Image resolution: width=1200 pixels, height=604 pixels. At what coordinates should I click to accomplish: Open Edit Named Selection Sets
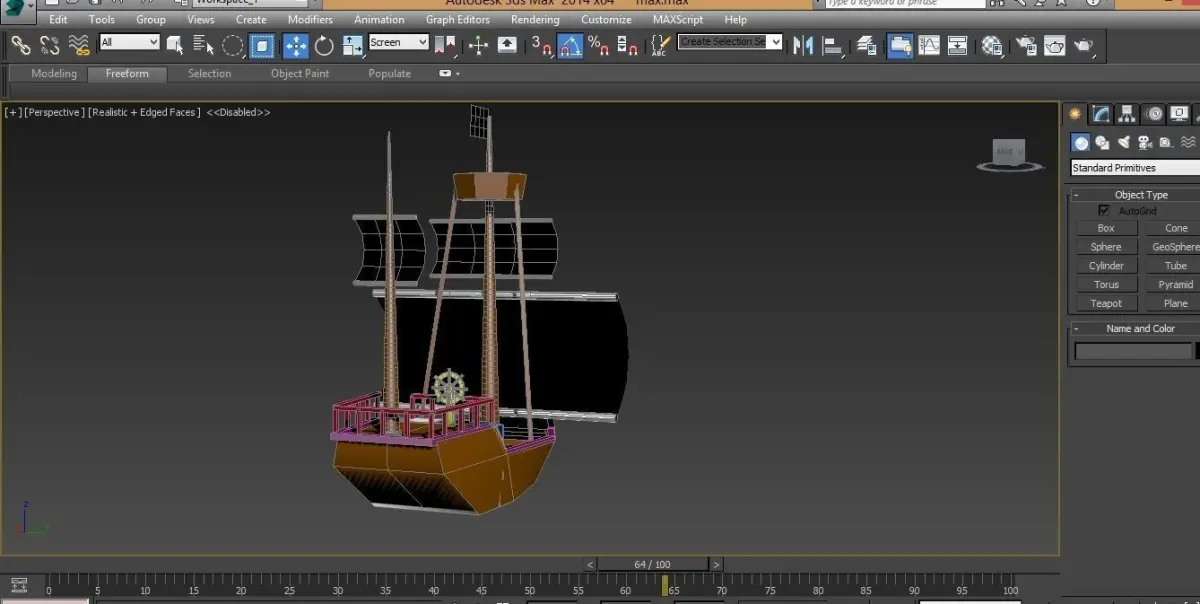[x=660, y=45]
